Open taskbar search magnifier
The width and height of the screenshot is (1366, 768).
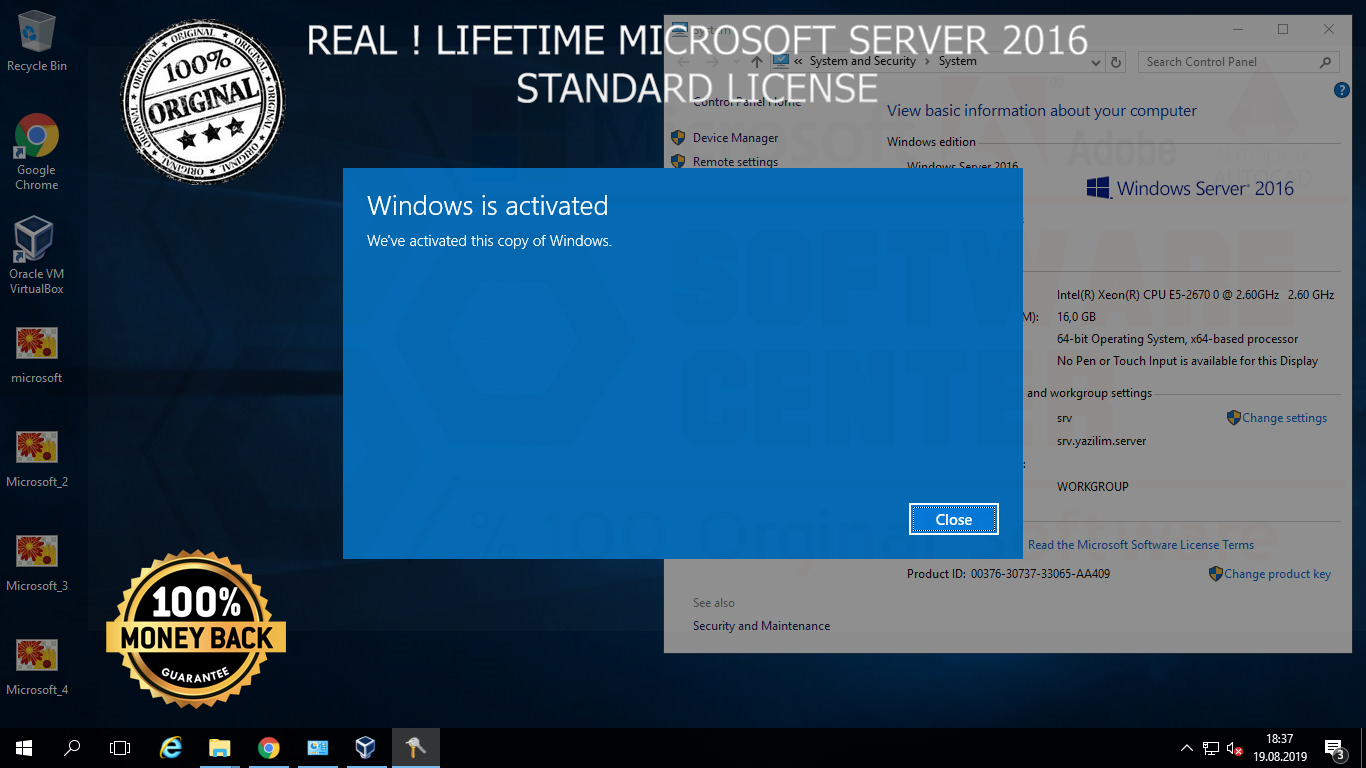pyautogui.click(x=72, y=748)
